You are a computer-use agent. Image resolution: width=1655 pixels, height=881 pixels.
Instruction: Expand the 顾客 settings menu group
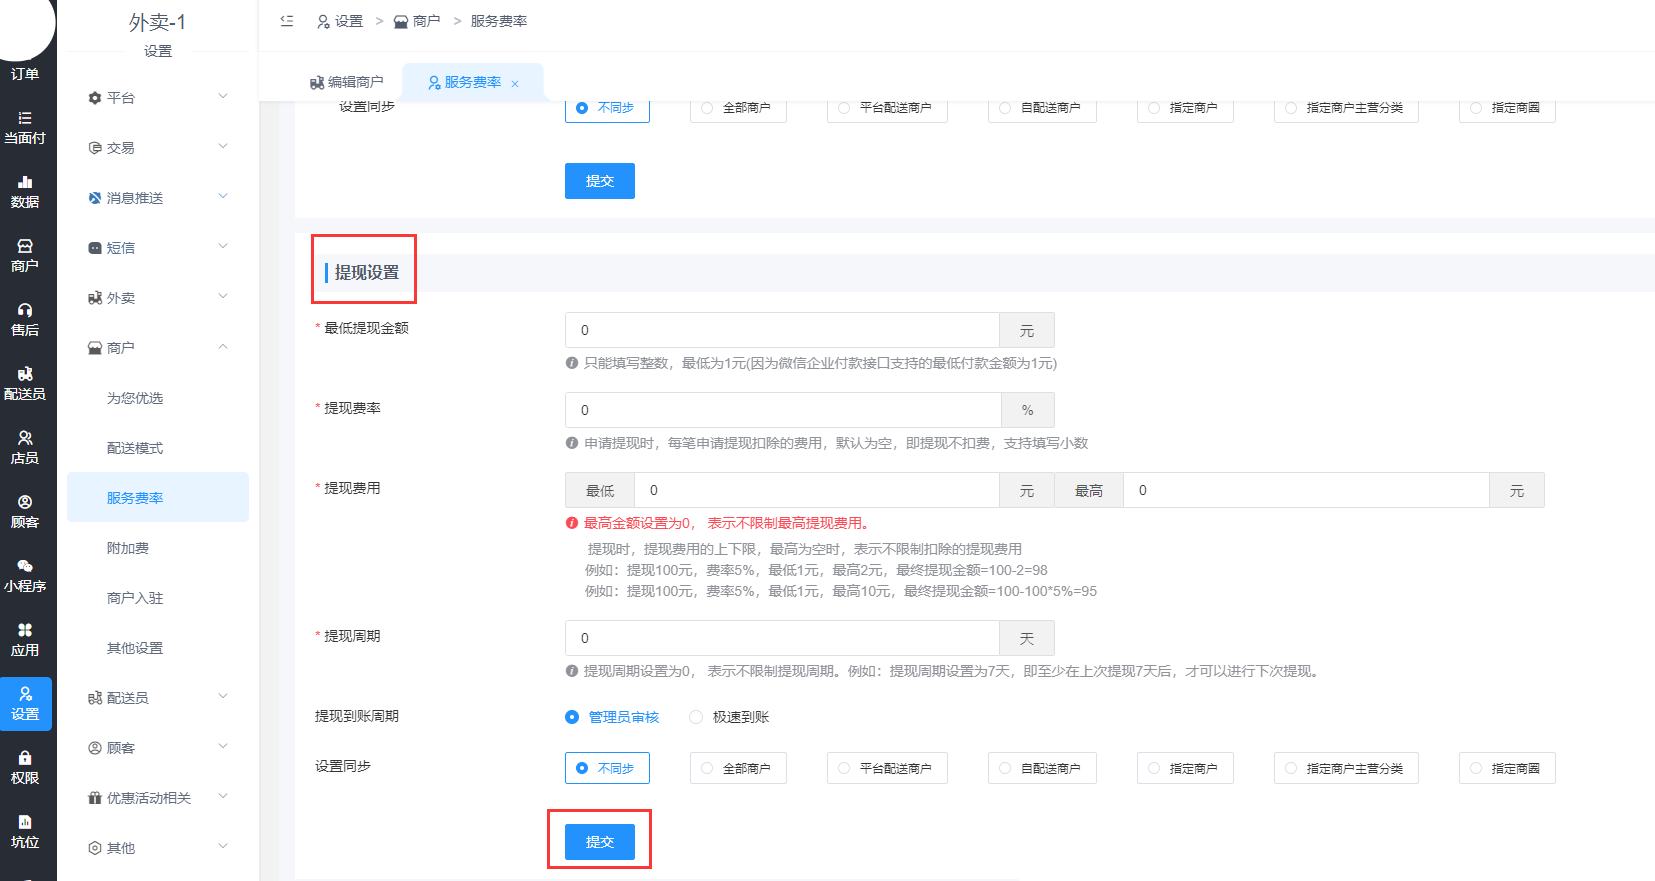point(158,747)
